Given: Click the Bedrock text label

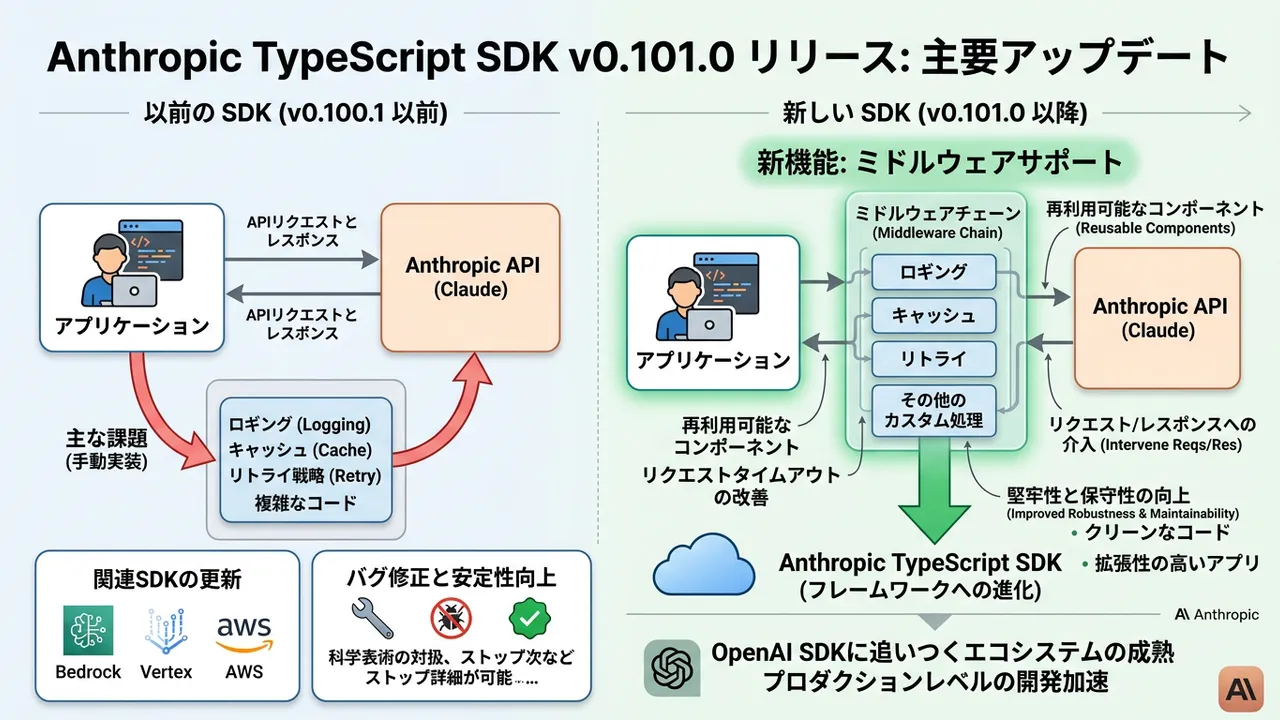Looking at the screenshot, I should [x=89, y=672].
